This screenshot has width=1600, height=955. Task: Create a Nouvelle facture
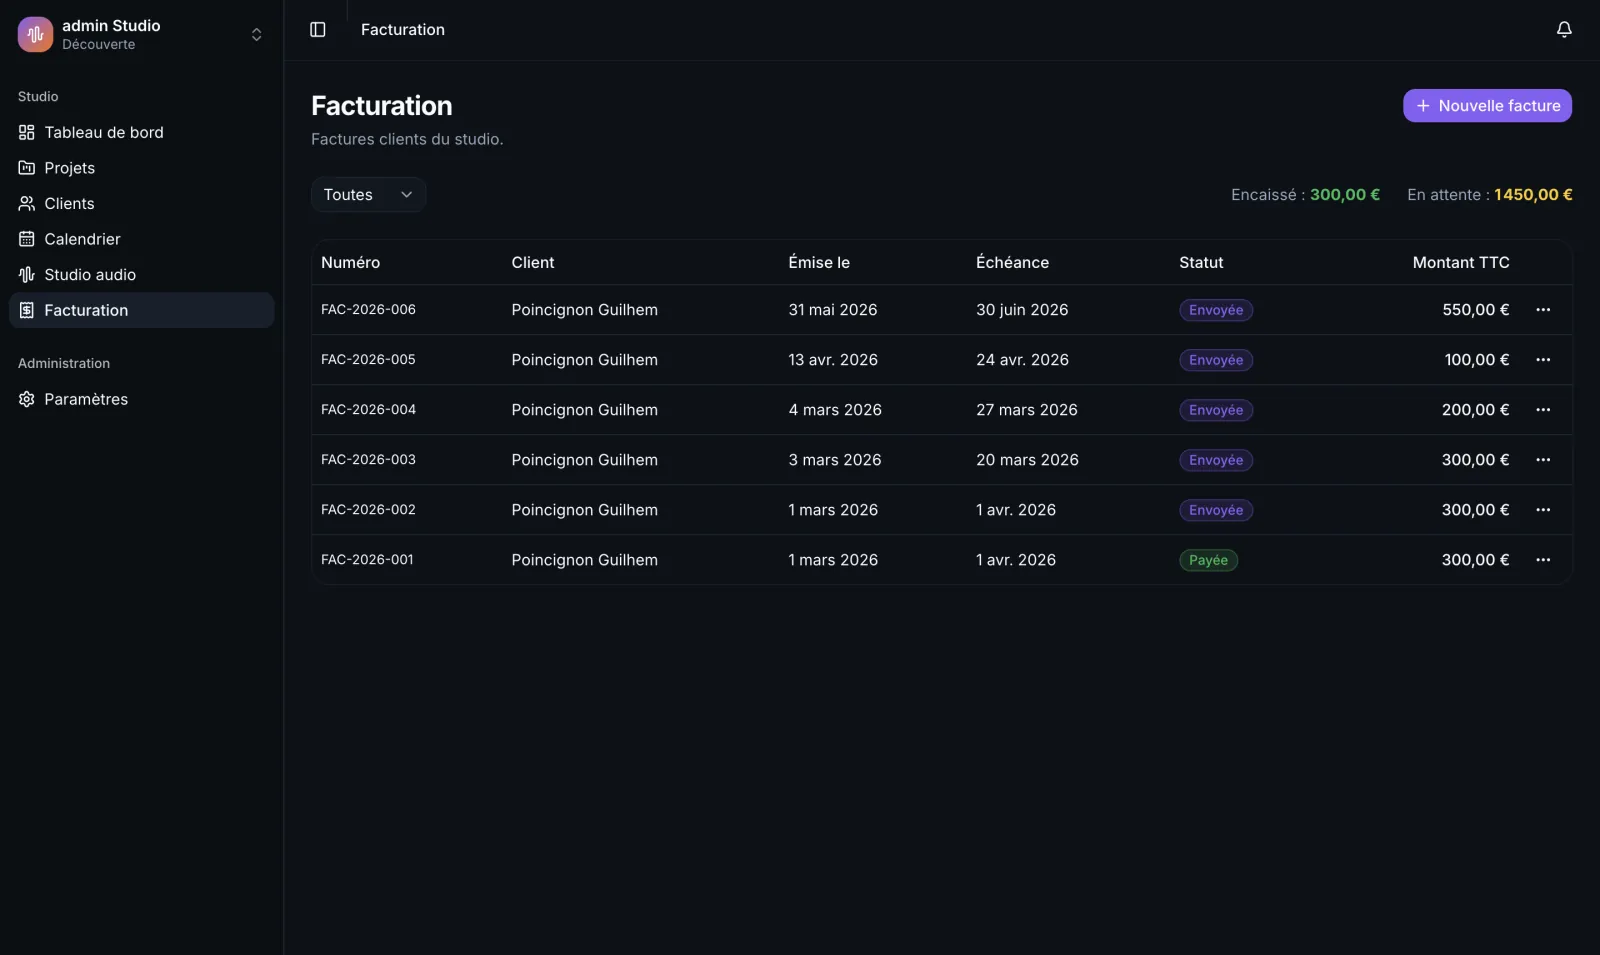pyautogui.click(x=1487, y=106)
